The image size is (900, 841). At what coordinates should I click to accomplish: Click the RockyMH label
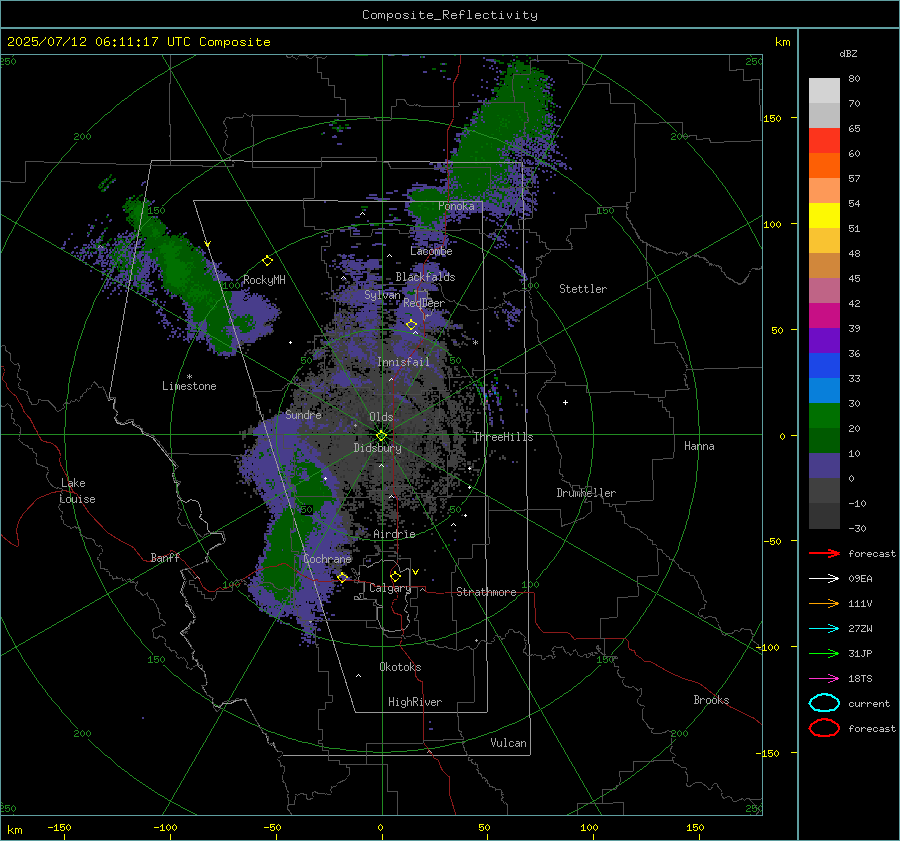(x=264, y=280)
